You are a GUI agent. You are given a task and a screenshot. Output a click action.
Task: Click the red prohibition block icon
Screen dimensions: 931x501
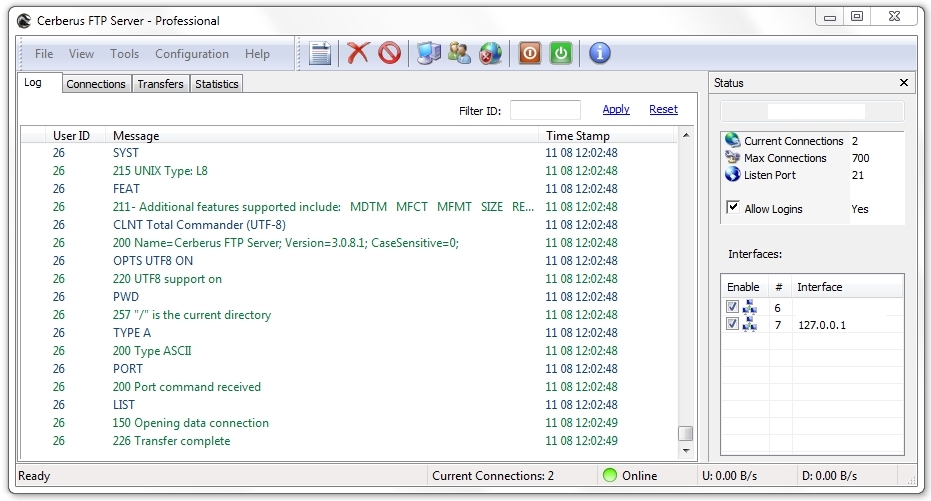[390, 53]
